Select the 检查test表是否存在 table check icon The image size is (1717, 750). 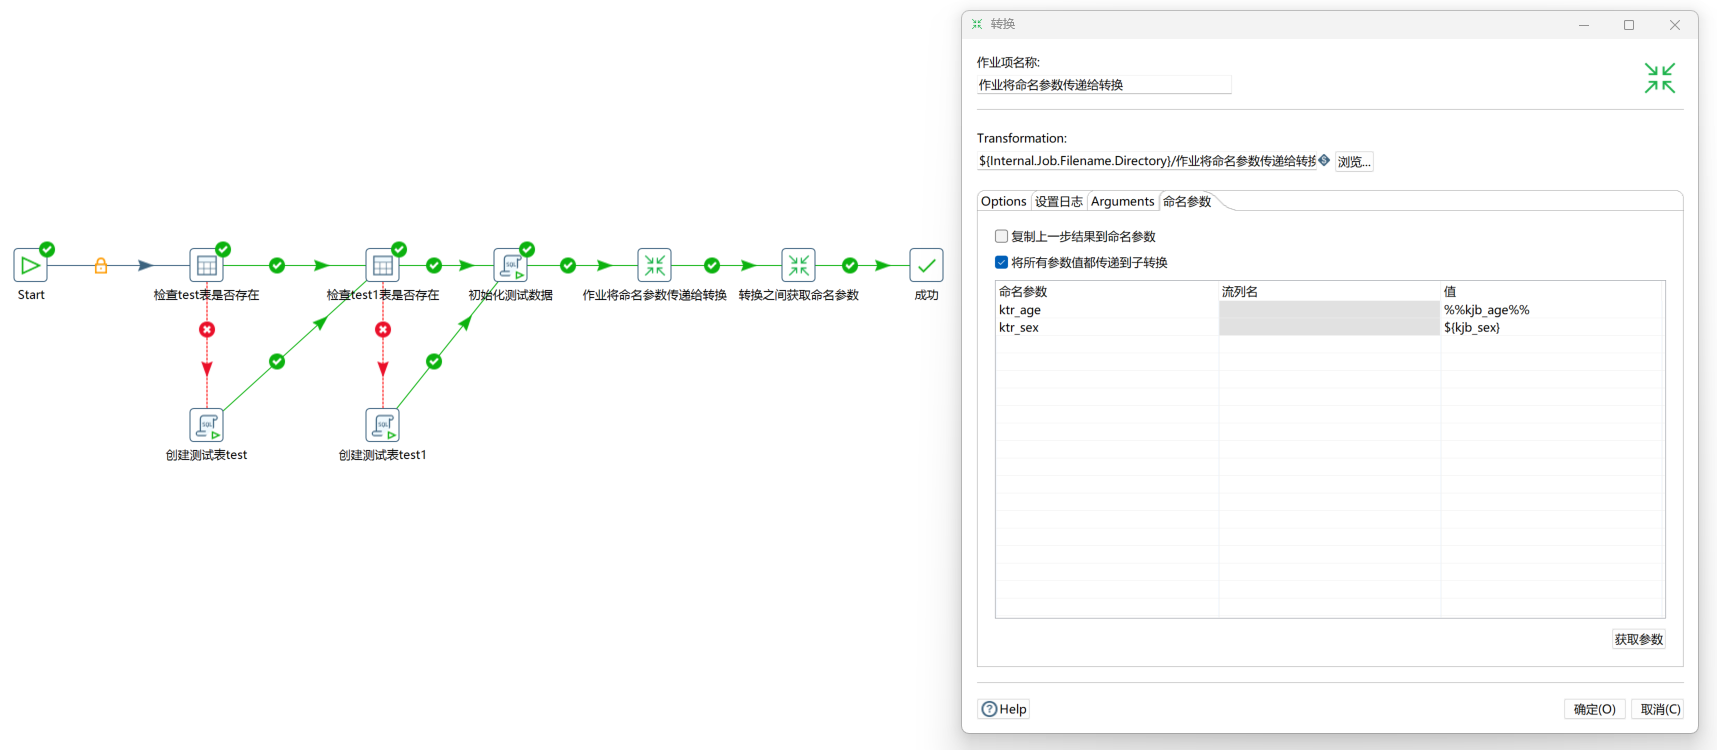(x=206, y=266)
